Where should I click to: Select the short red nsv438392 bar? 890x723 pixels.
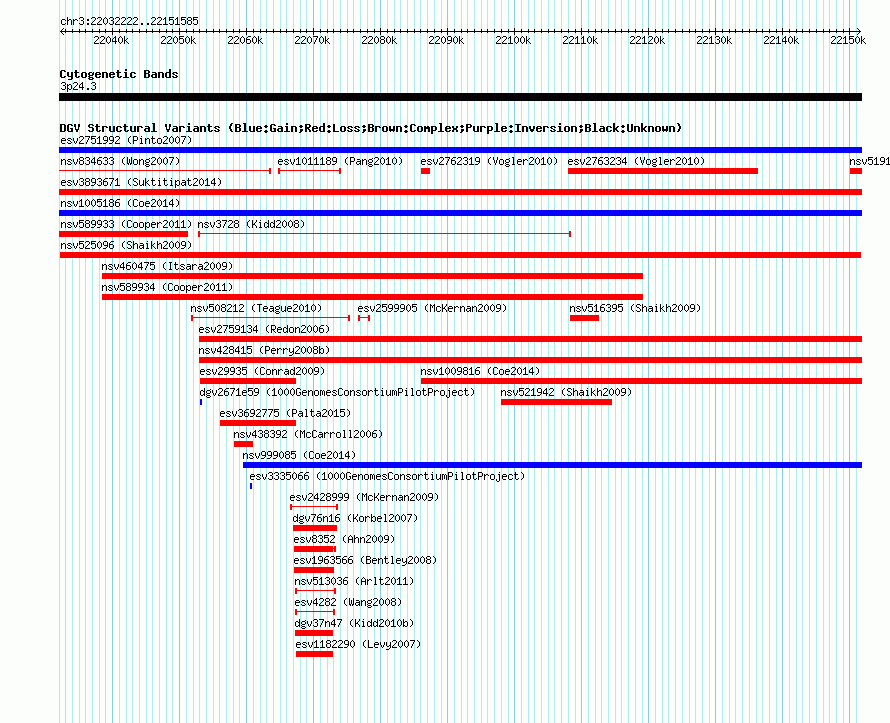[243, 444]
